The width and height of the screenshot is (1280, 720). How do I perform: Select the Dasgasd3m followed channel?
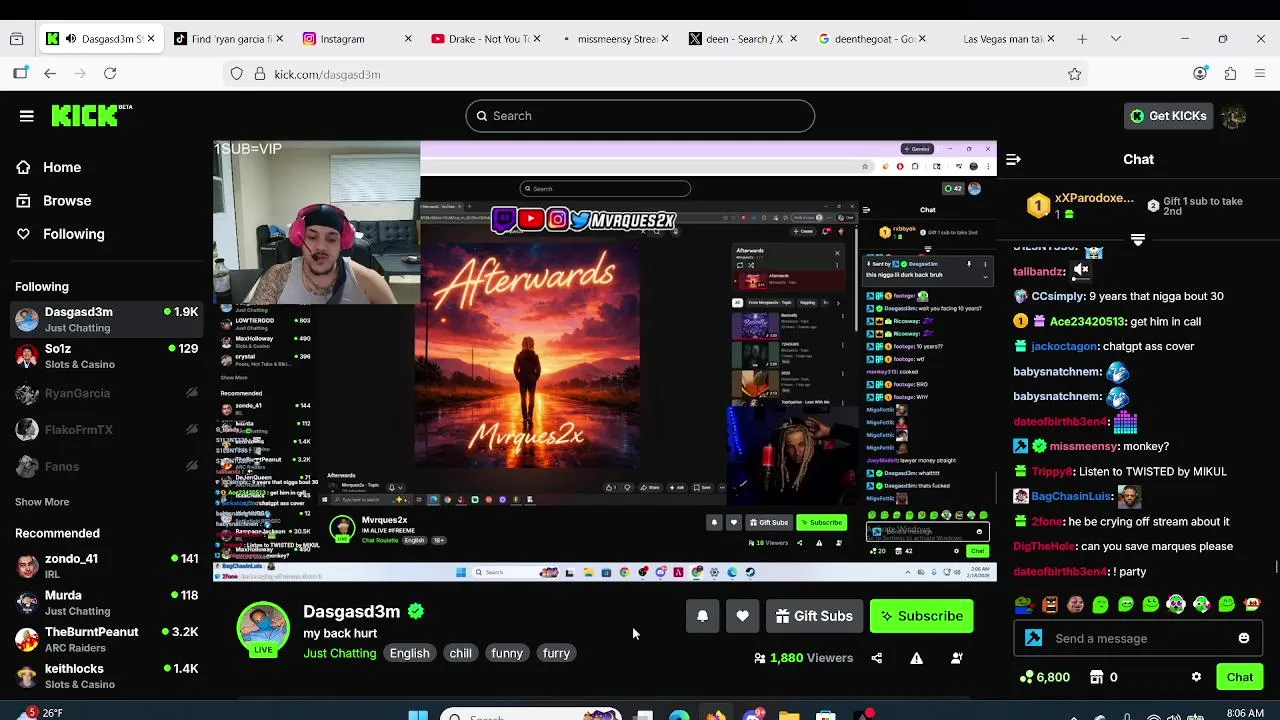107,319
